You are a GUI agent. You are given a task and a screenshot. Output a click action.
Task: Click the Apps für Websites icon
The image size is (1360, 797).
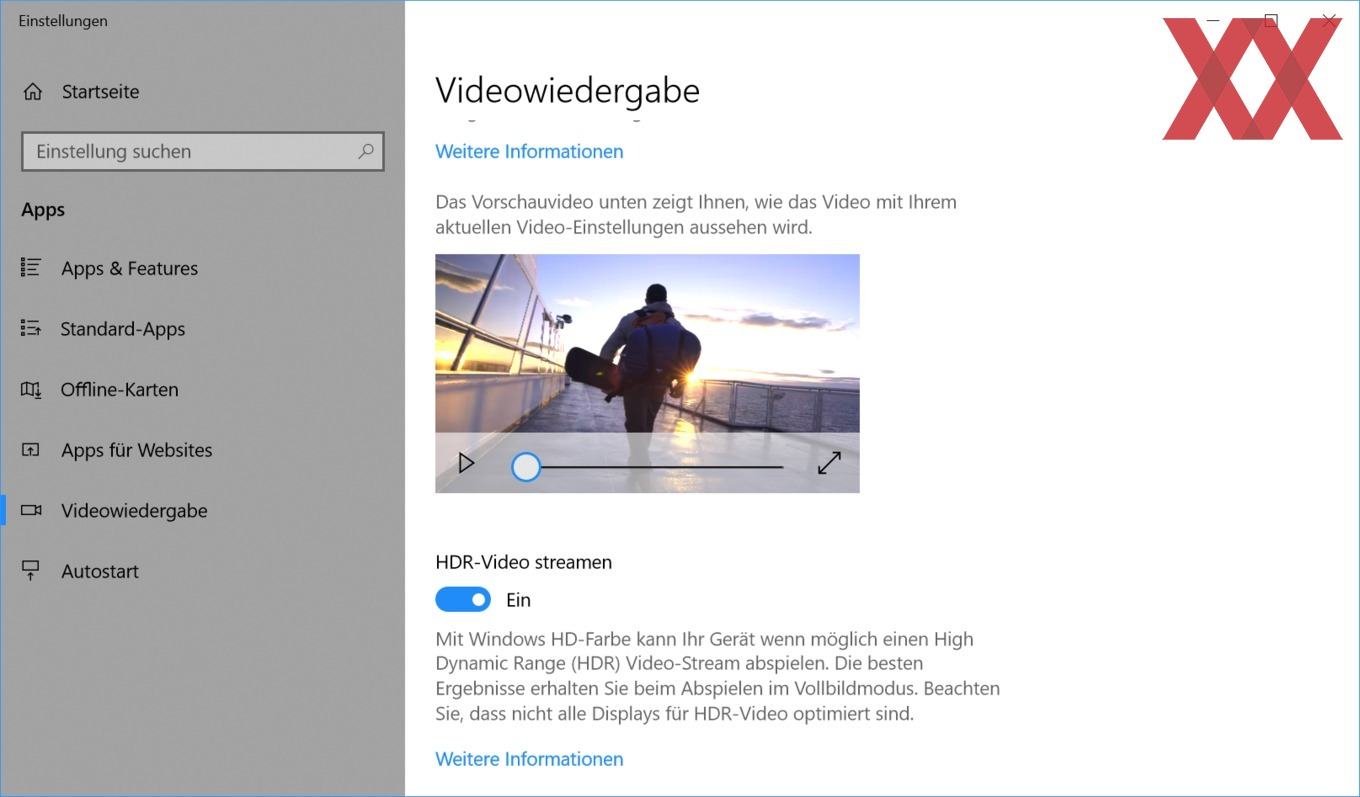coord(31,450)
